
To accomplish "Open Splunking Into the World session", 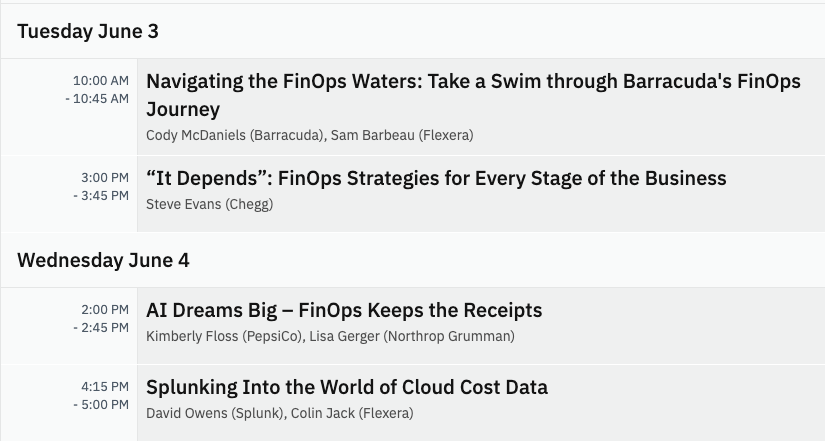I will (347, 387).
